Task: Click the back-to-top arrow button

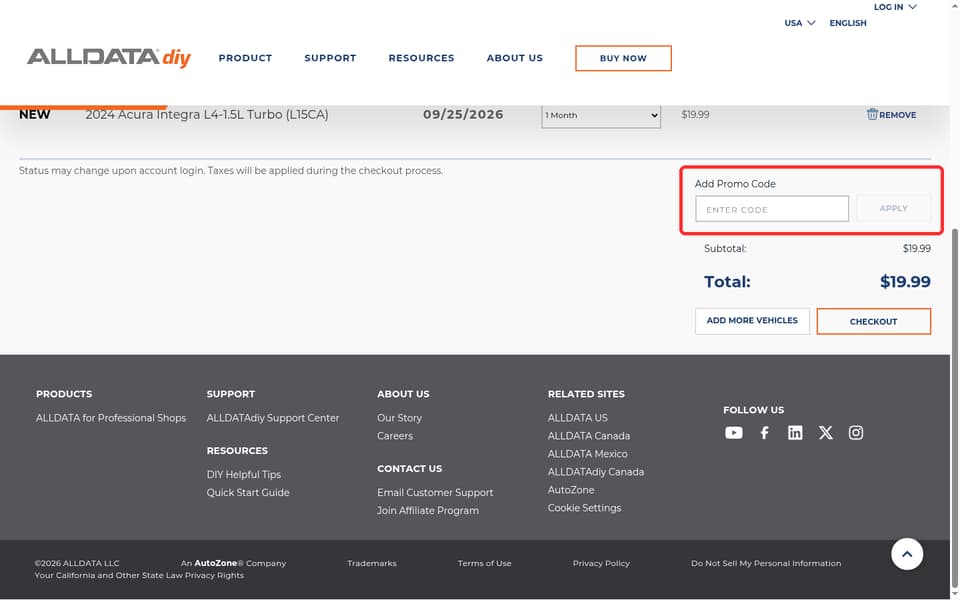Action: tap(907, 554)
